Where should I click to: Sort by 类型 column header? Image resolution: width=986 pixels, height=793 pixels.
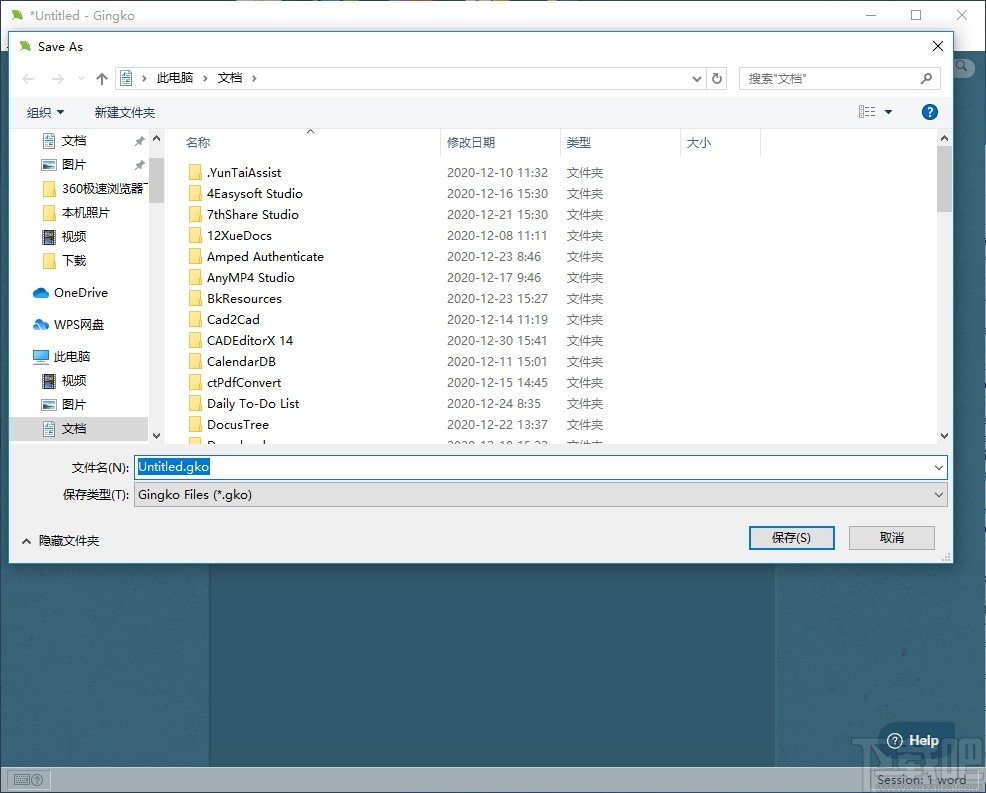coord(579,143)
